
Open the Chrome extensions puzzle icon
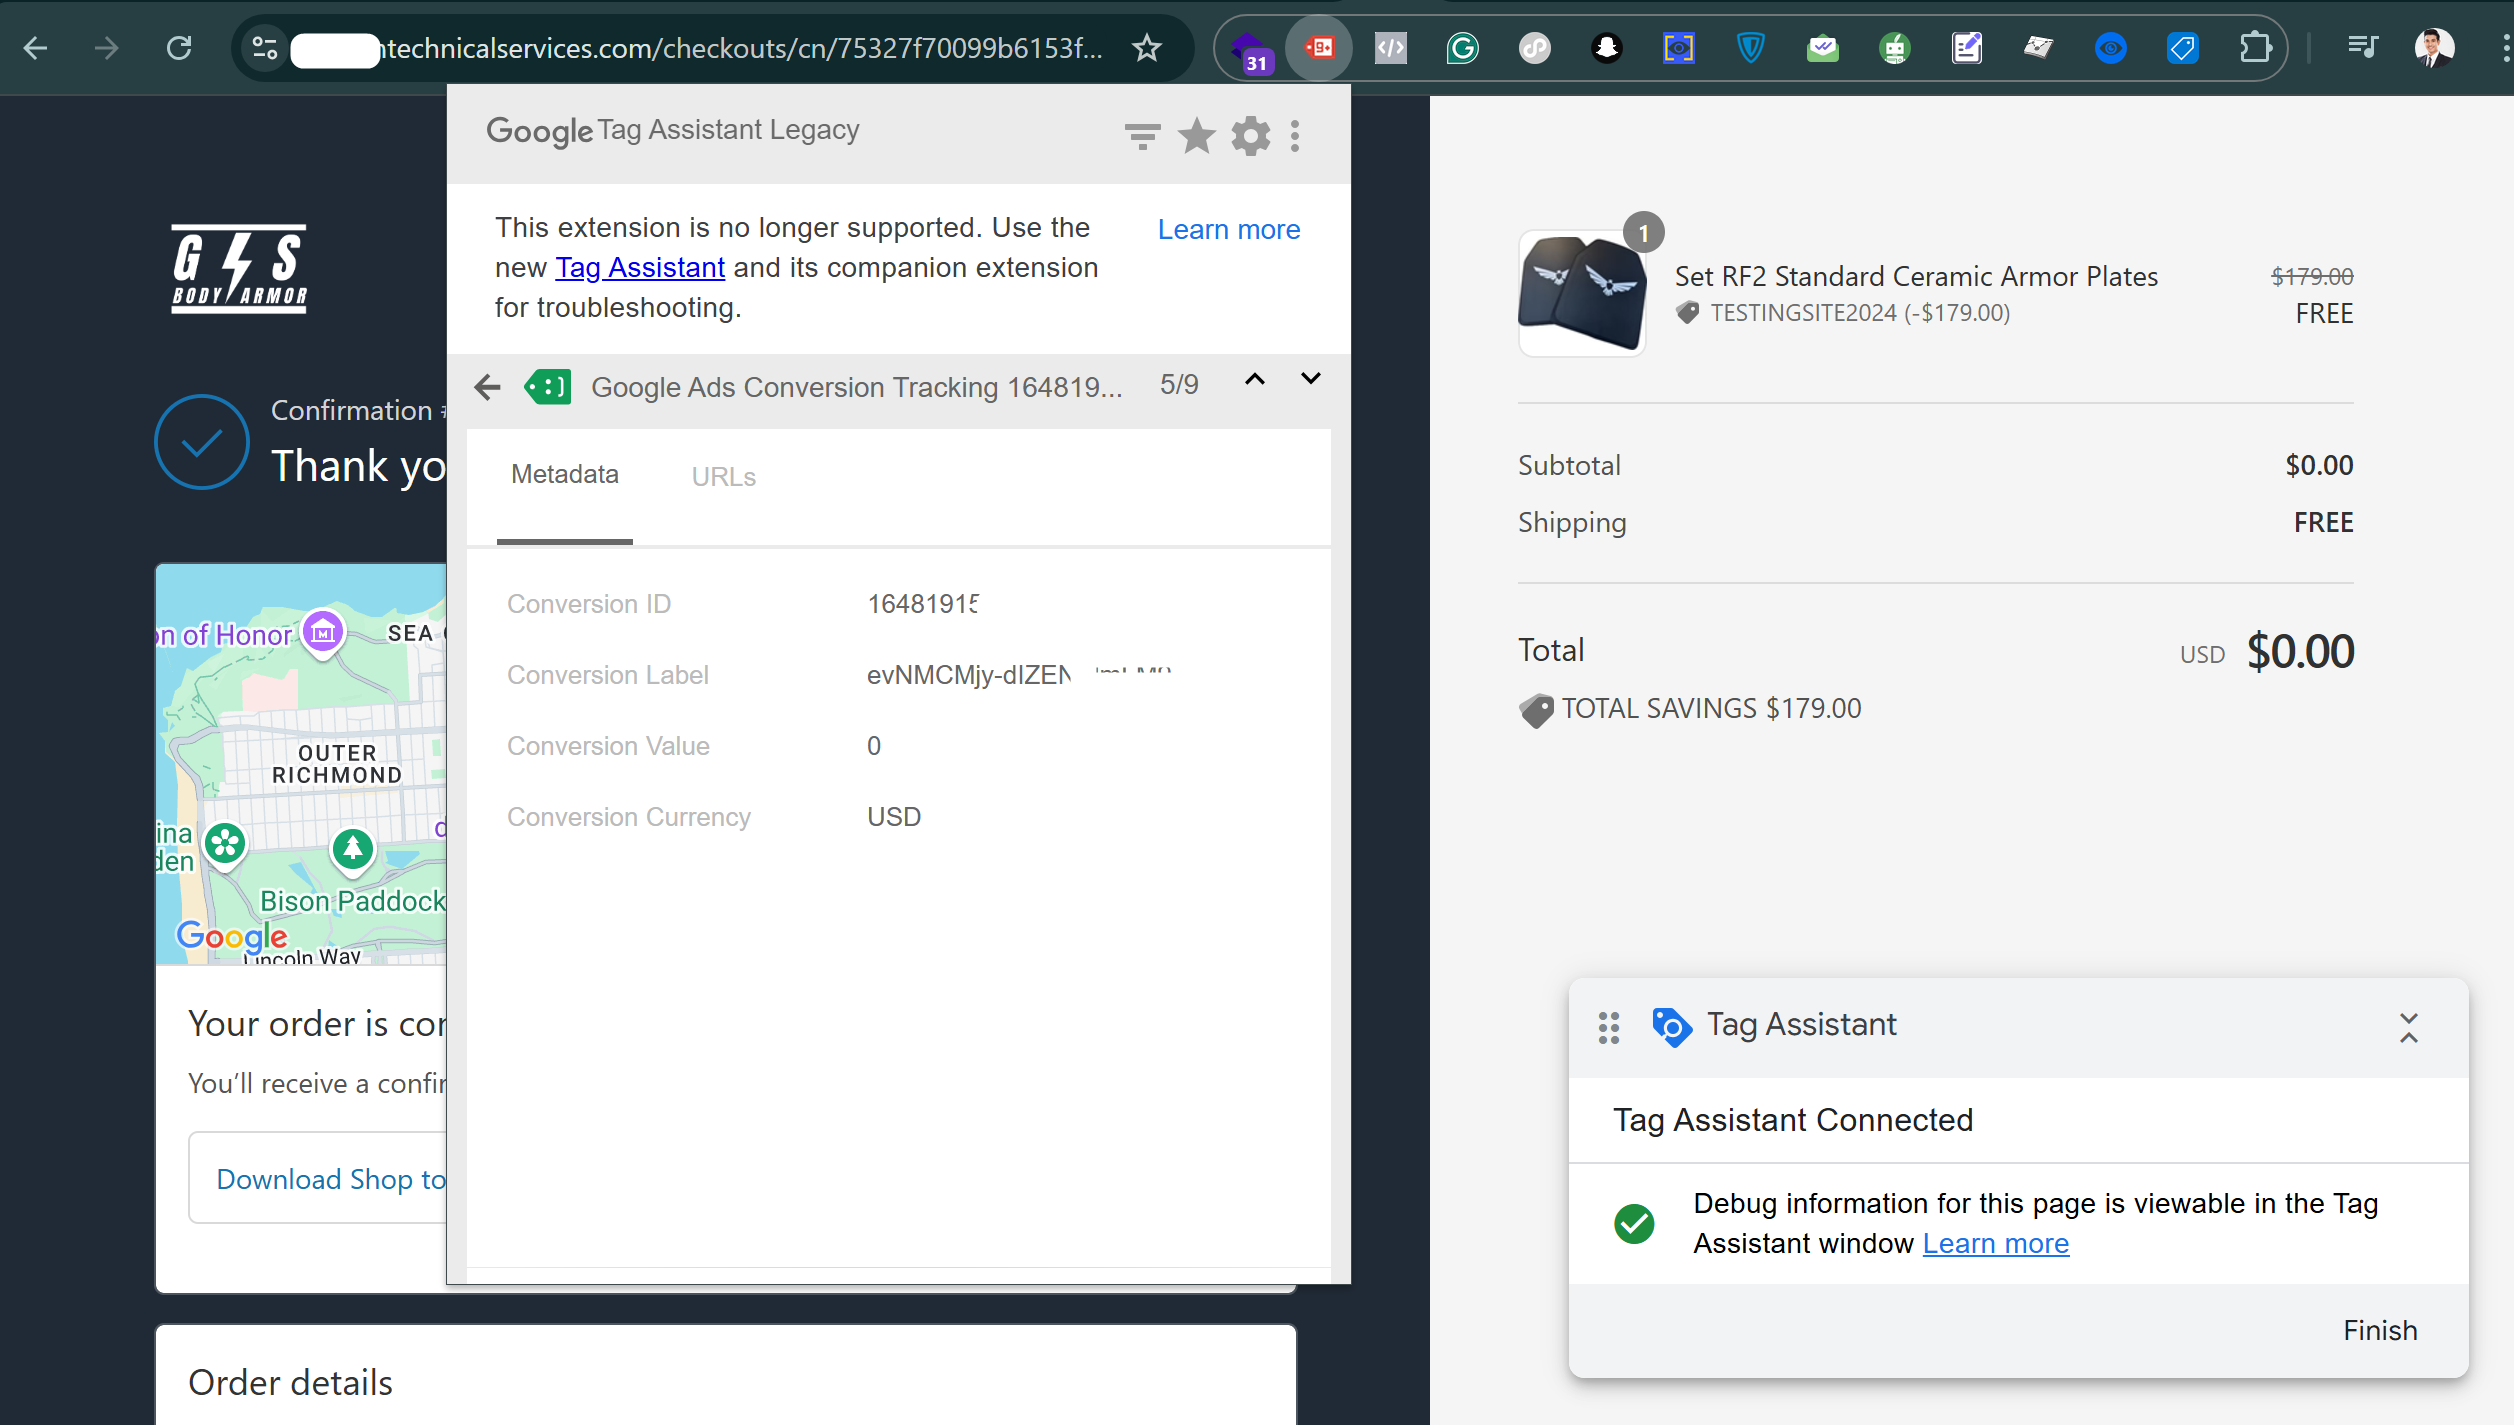click(2254, 48)
